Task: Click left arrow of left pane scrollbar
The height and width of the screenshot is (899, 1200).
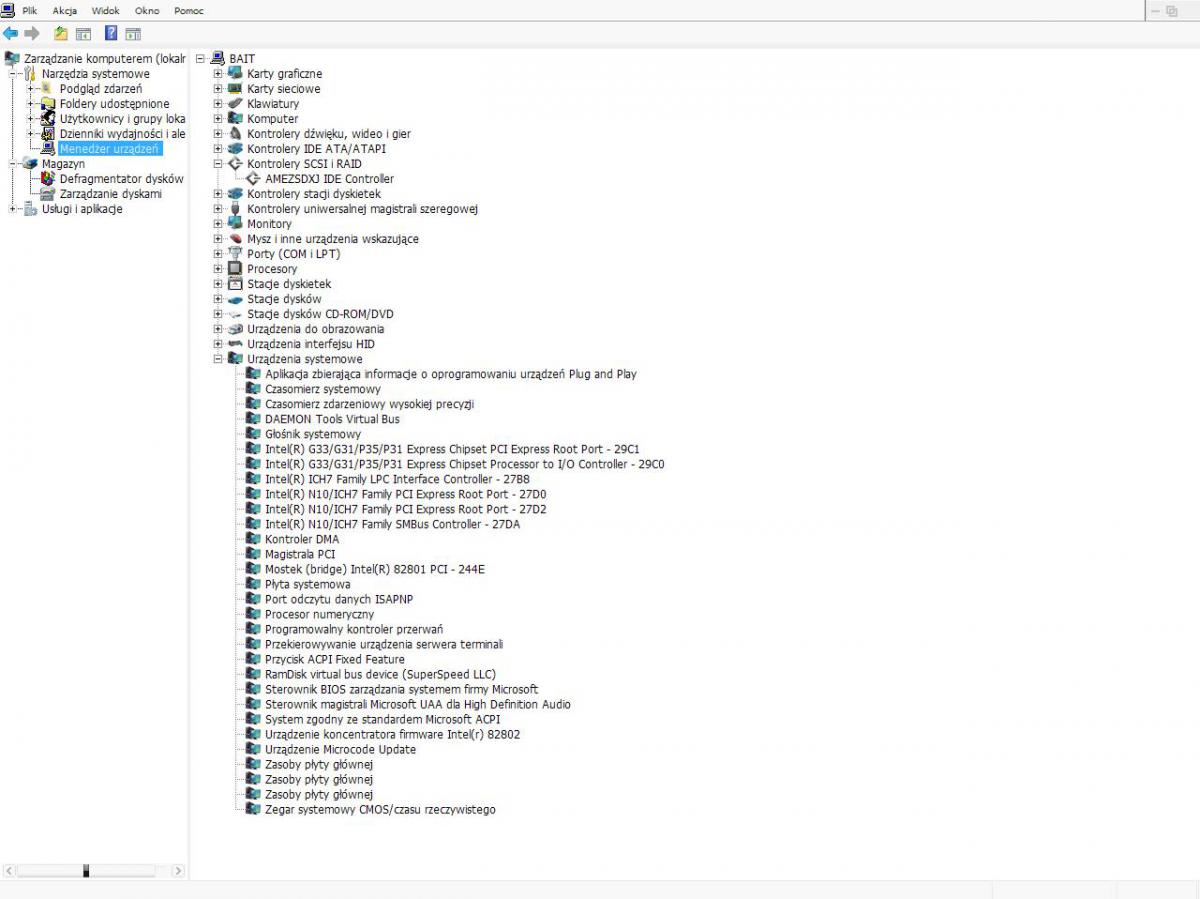Action: click(x=10, y=870)
